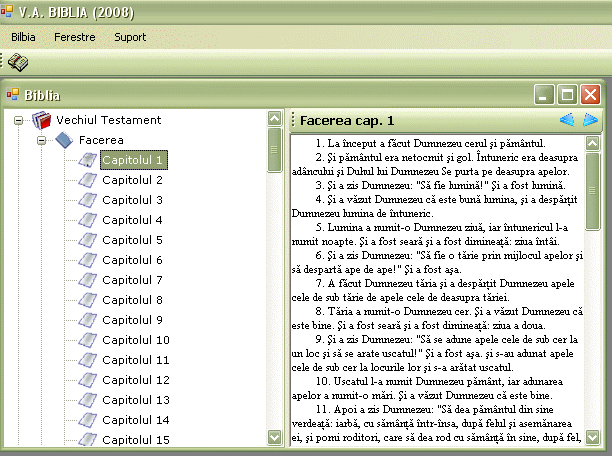612x456 pixels.
Task: Click the page icon beside Capitolul 5
Action: click(x=87, y=240)
